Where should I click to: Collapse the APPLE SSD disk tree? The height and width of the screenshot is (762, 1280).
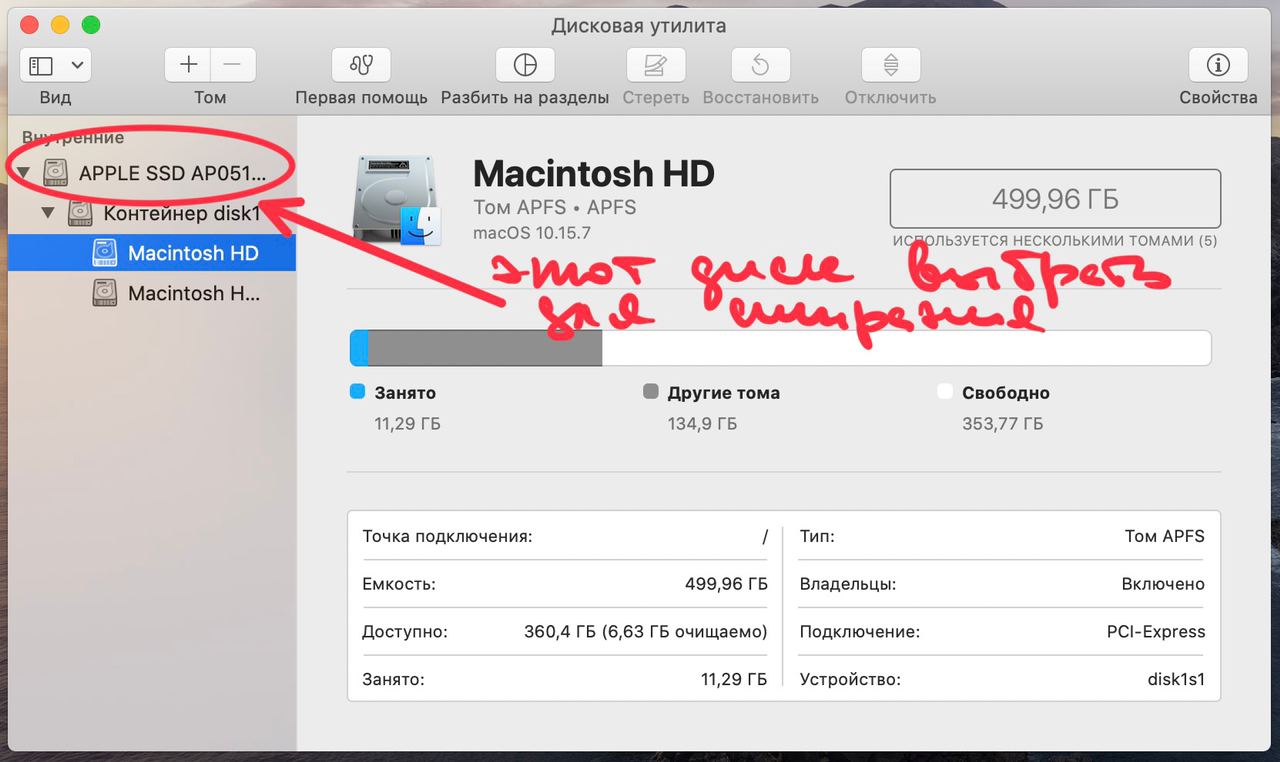click(x=24, y=173)
